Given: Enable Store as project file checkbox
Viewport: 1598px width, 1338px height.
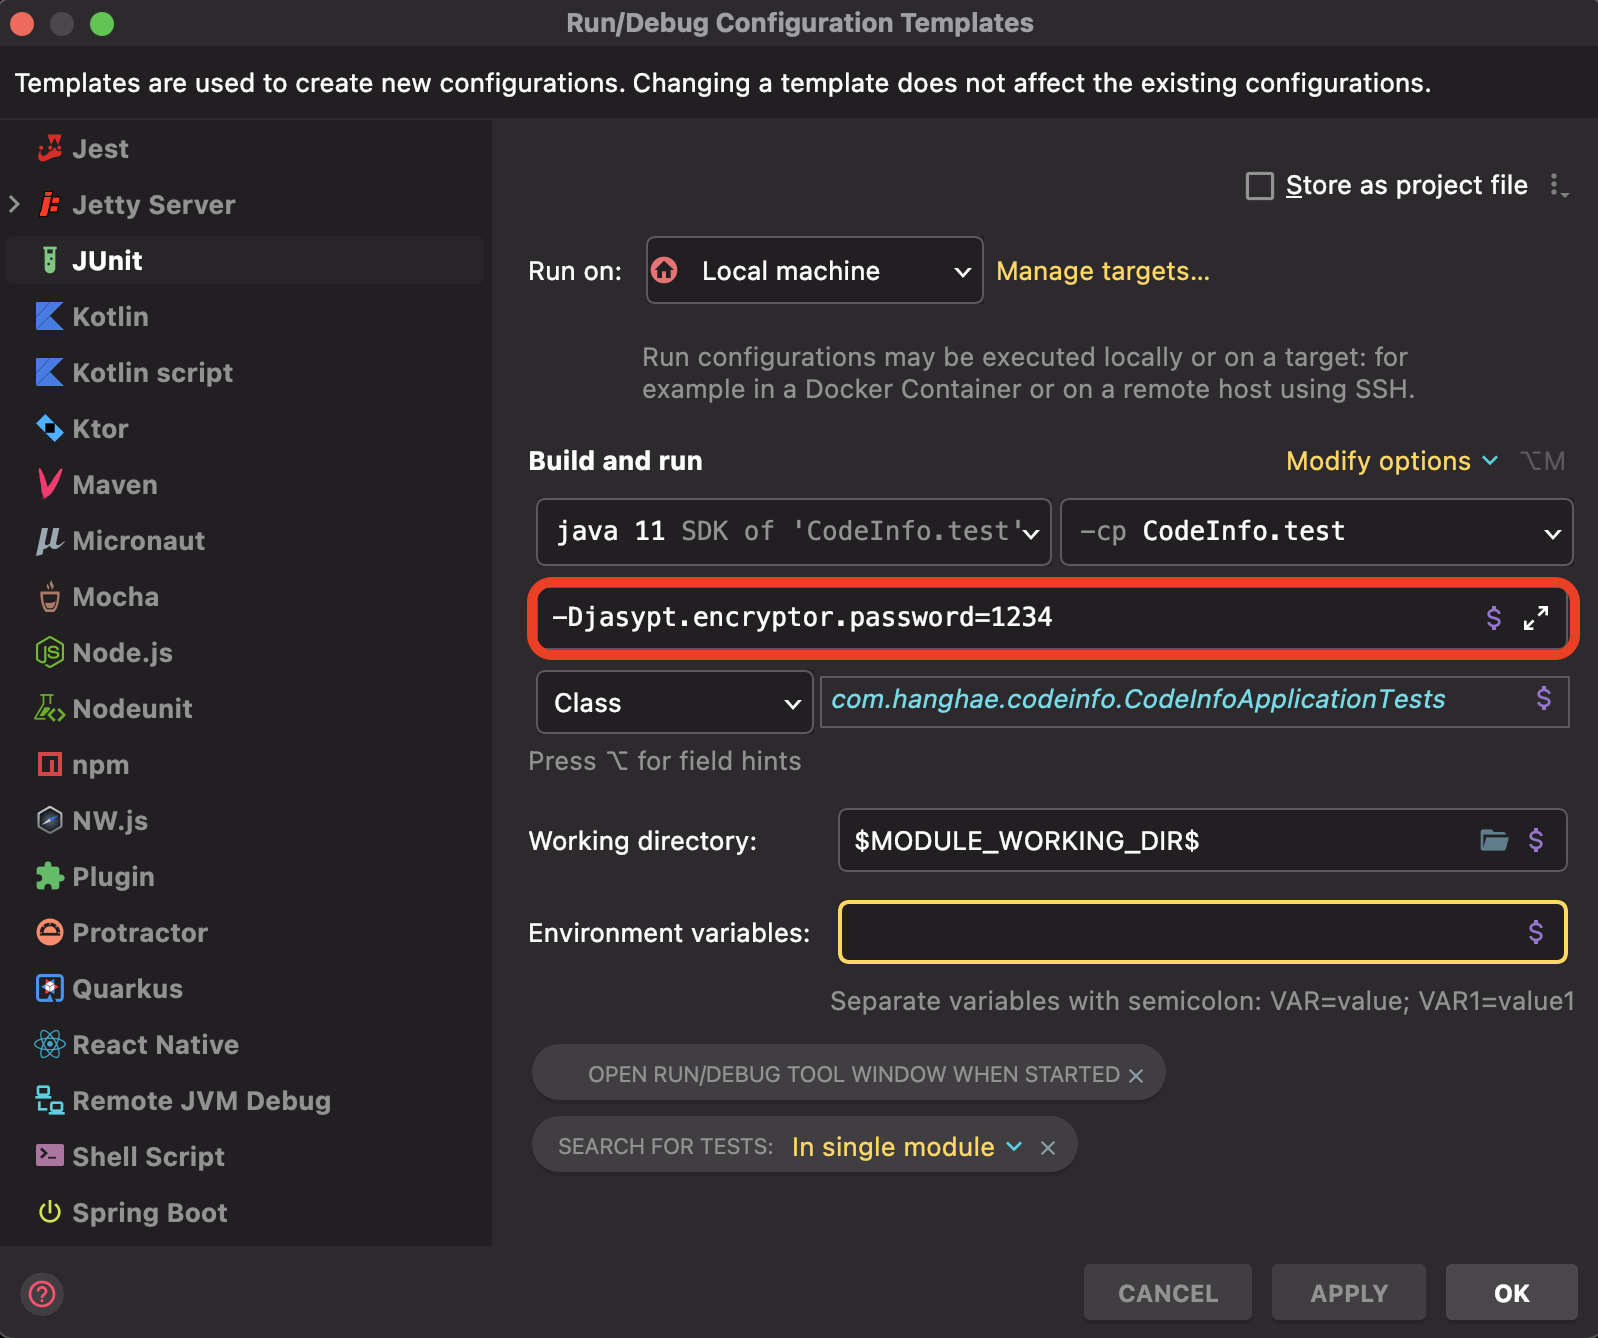Looking at the screenshot, I should (1260, 186).
